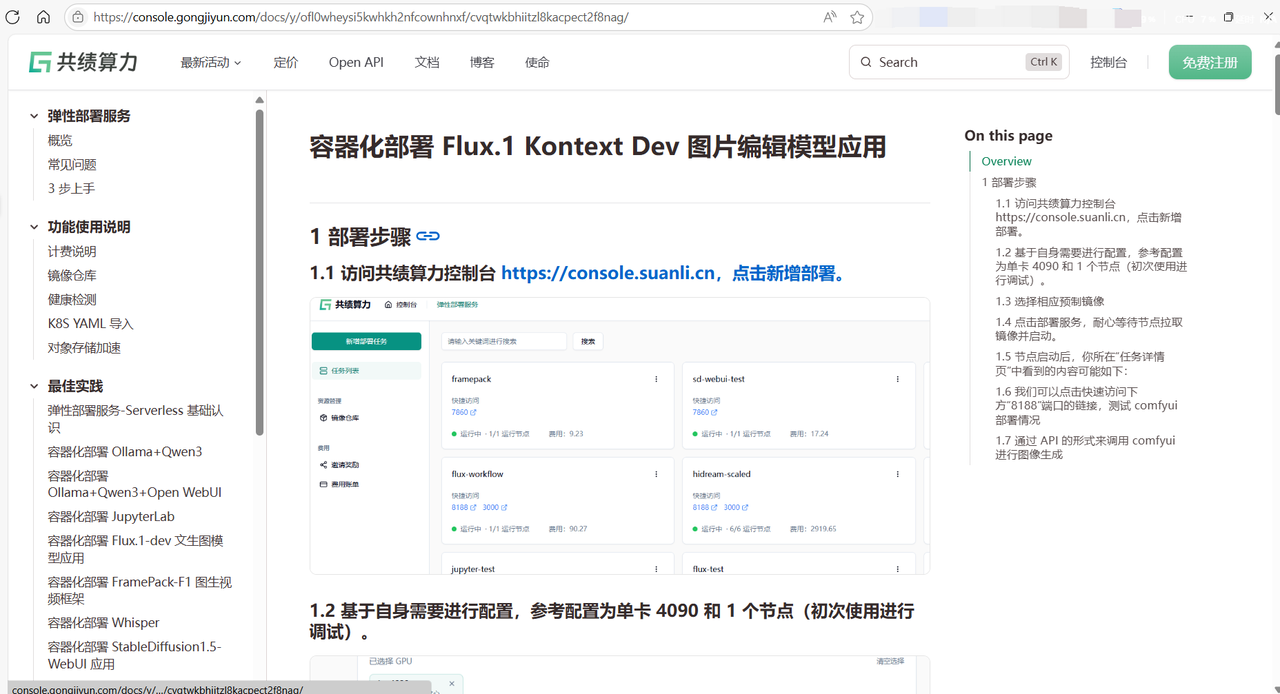
Task: Click the window restore button
Action: pyautogui.click(x=1229, y=17)
